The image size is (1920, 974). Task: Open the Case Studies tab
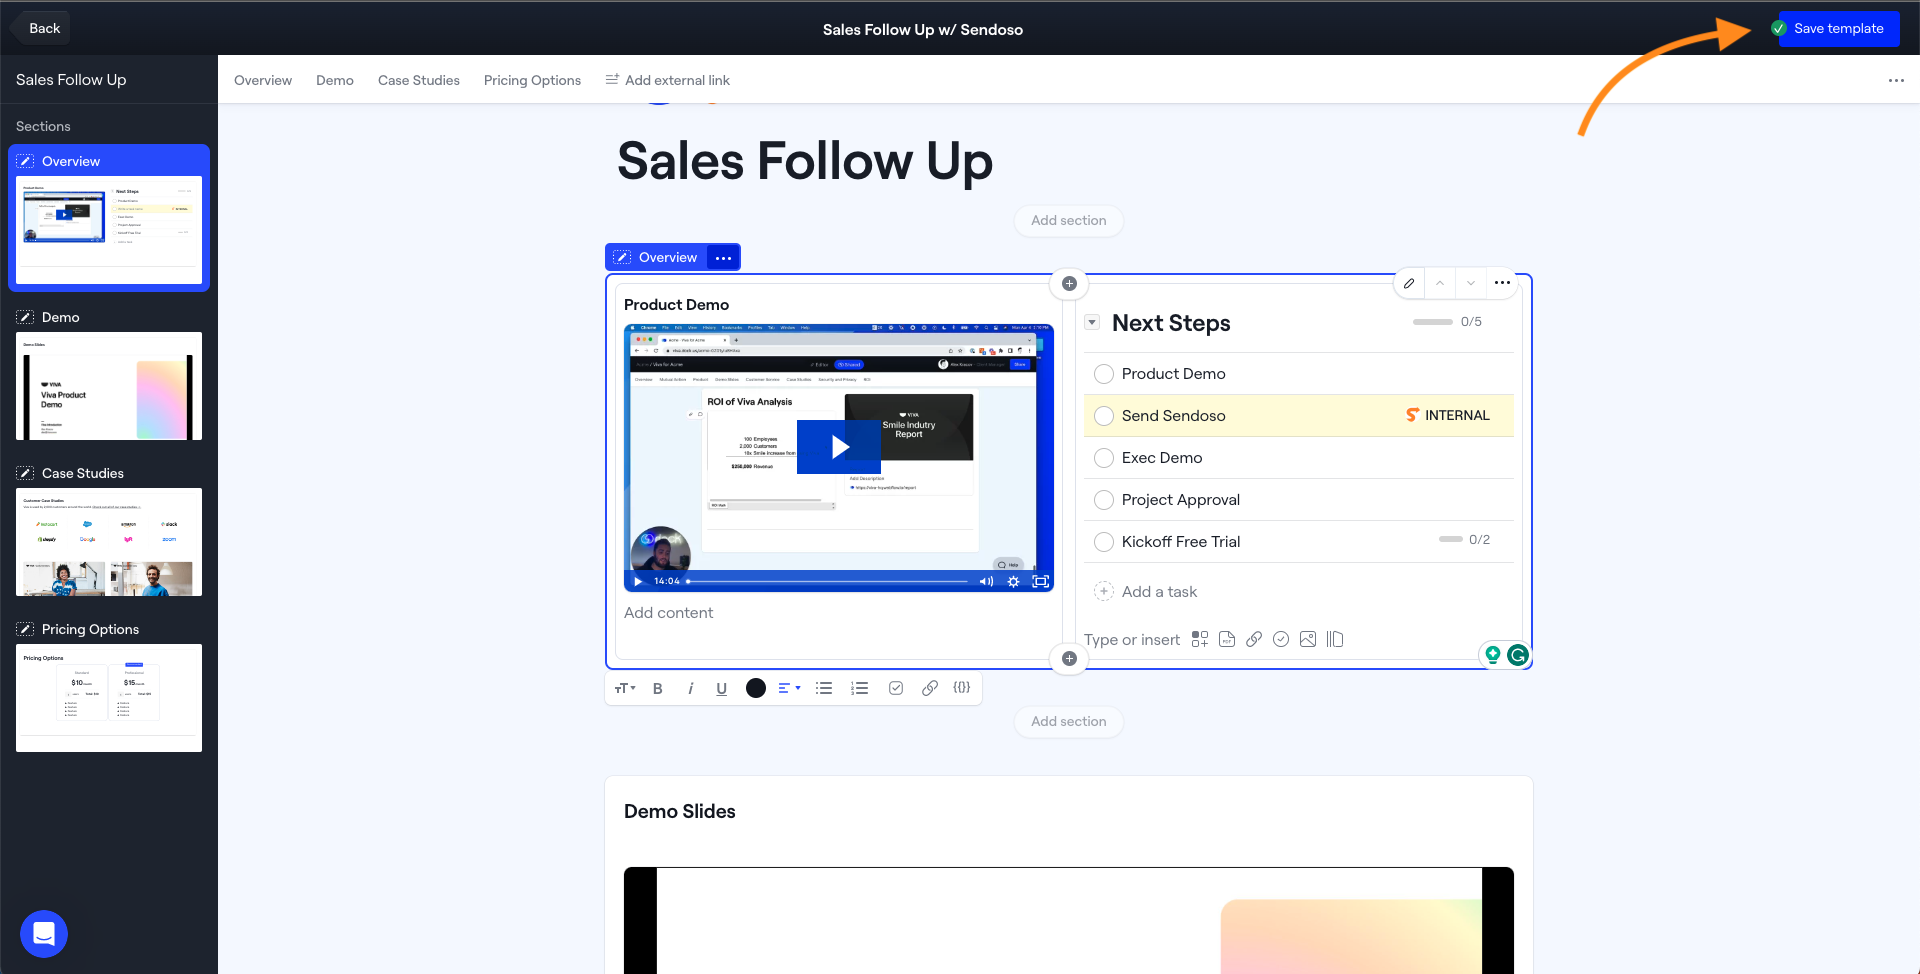(419, 80)
